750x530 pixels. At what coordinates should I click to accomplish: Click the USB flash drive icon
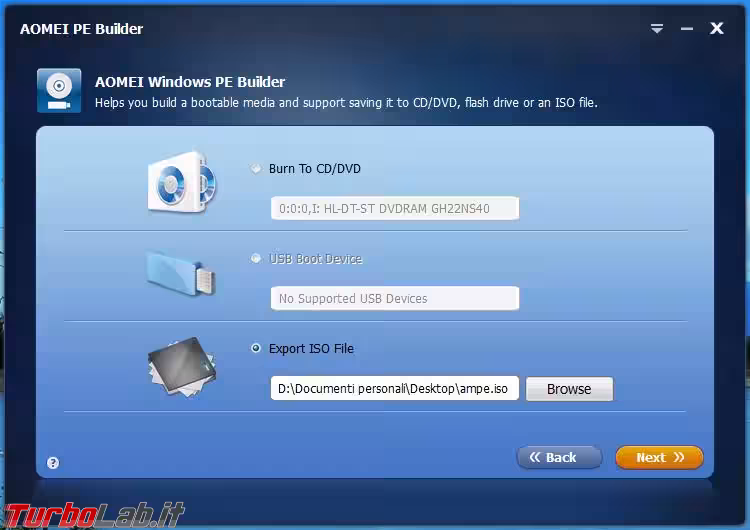181,273
